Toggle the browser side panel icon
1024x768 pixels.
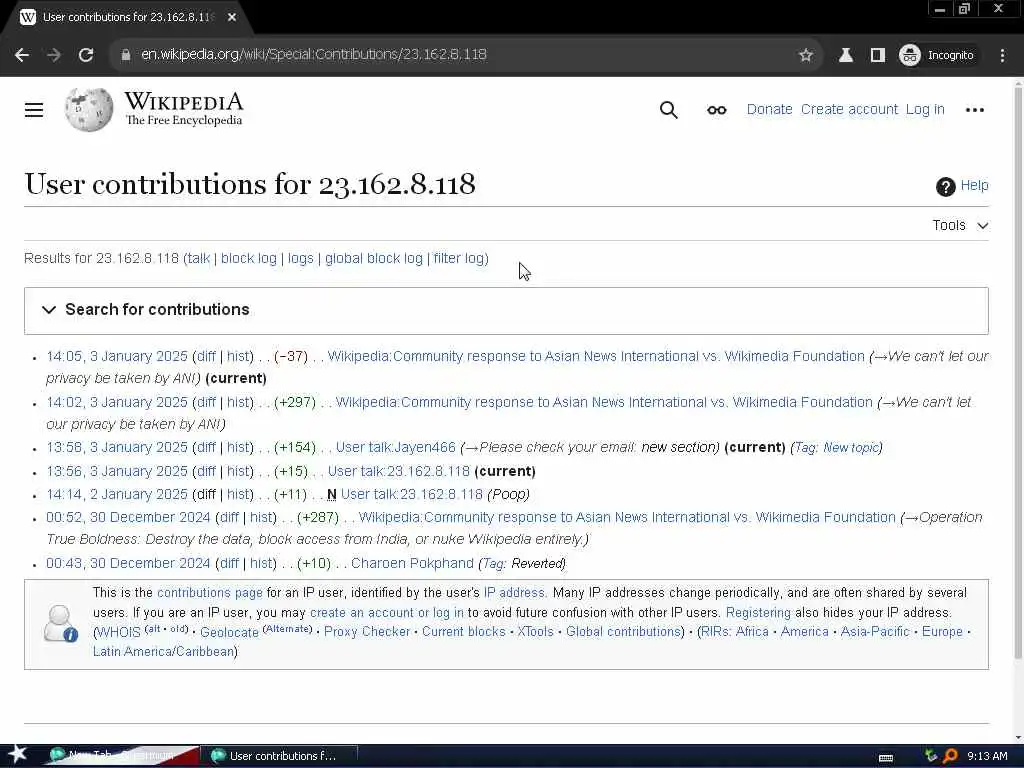coord(878,55)
